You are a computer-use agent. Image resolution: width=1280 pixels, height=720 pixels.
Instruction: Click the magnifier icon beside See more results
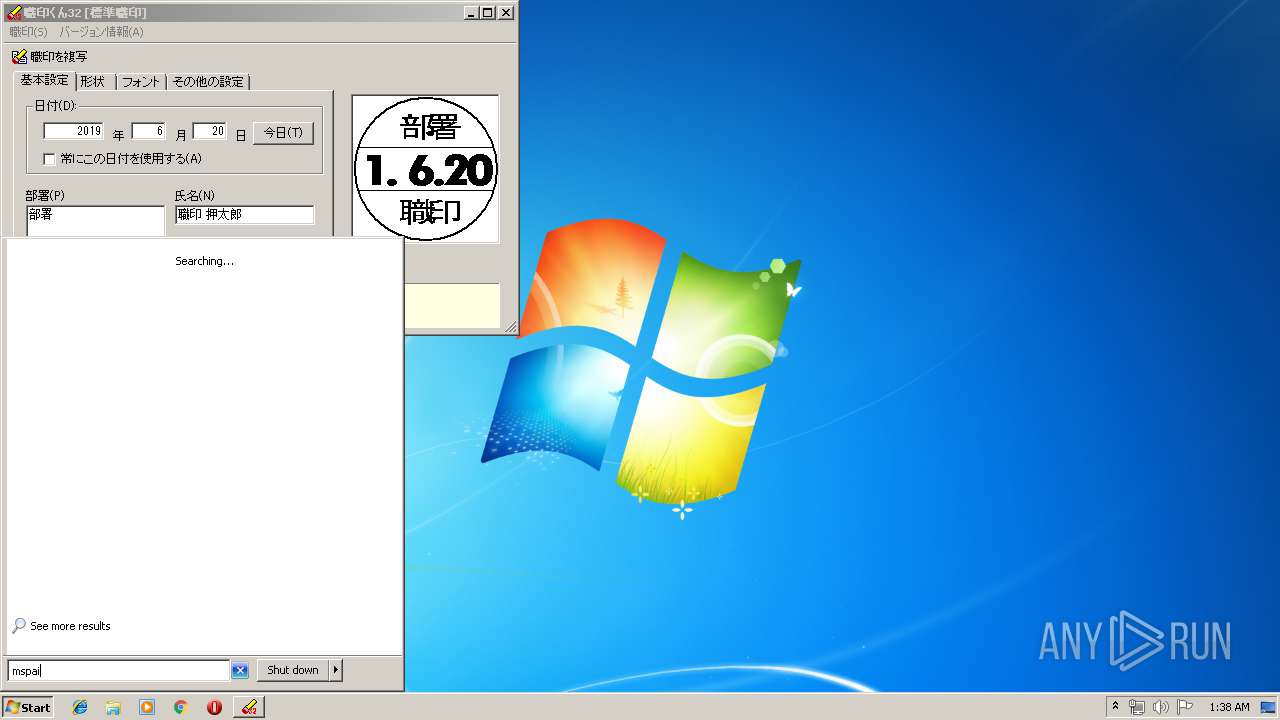coord(19,626)
